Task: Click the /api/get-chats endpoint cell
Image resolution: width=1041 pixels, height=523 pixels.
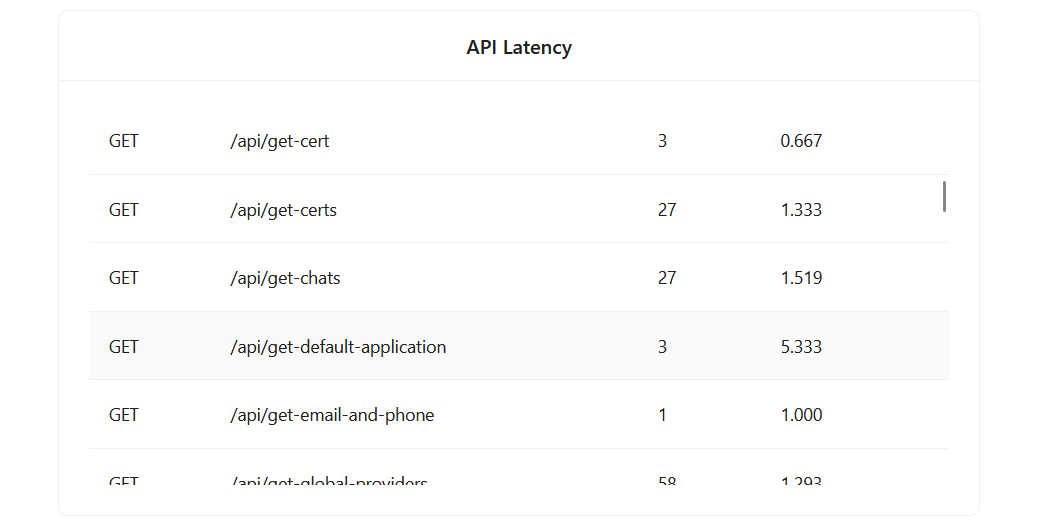Action: pos(285,278)
